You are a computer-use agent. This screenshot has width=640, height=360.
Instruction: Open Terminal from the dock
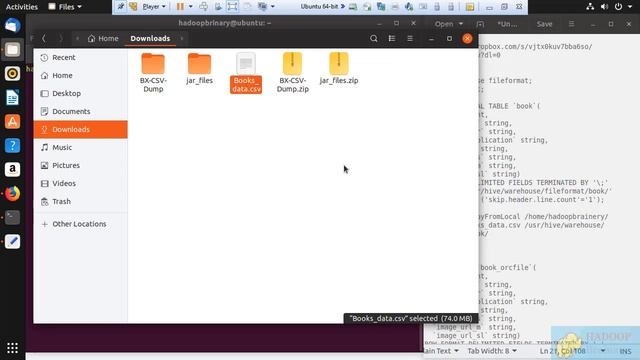click(x=12, y=218)
